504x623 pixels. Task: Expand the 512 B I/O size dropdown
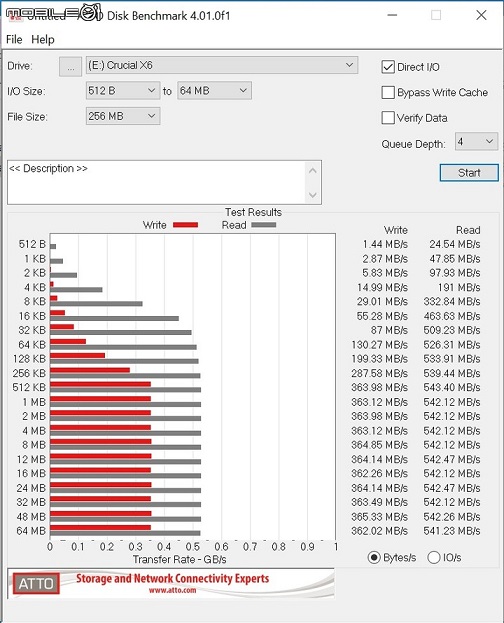pos(123,91)
